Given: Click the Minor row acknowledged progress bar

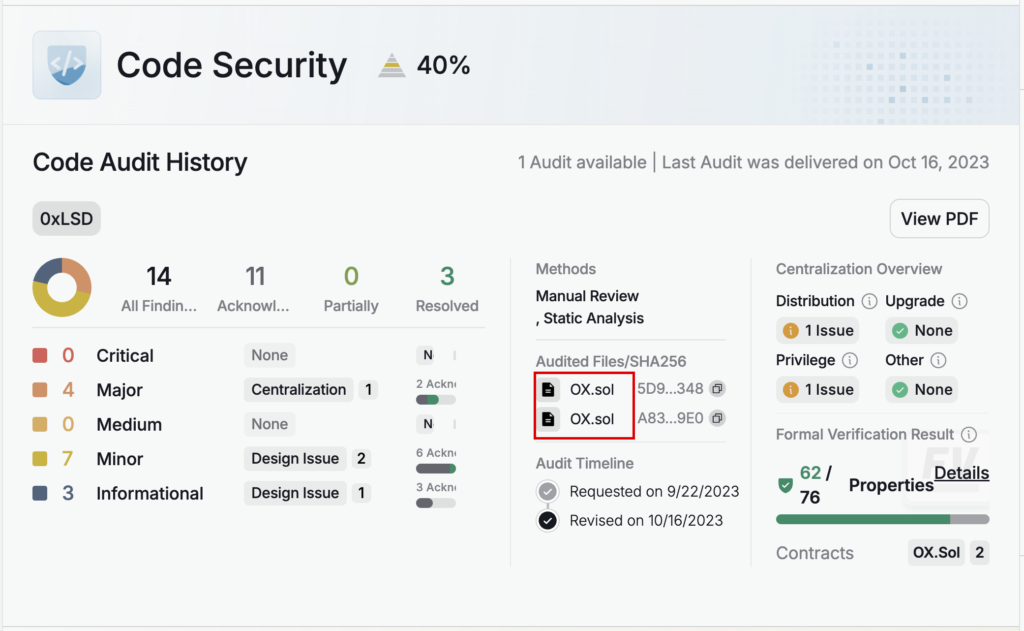Looking at the screenshot, I should [x=436, y=468].
